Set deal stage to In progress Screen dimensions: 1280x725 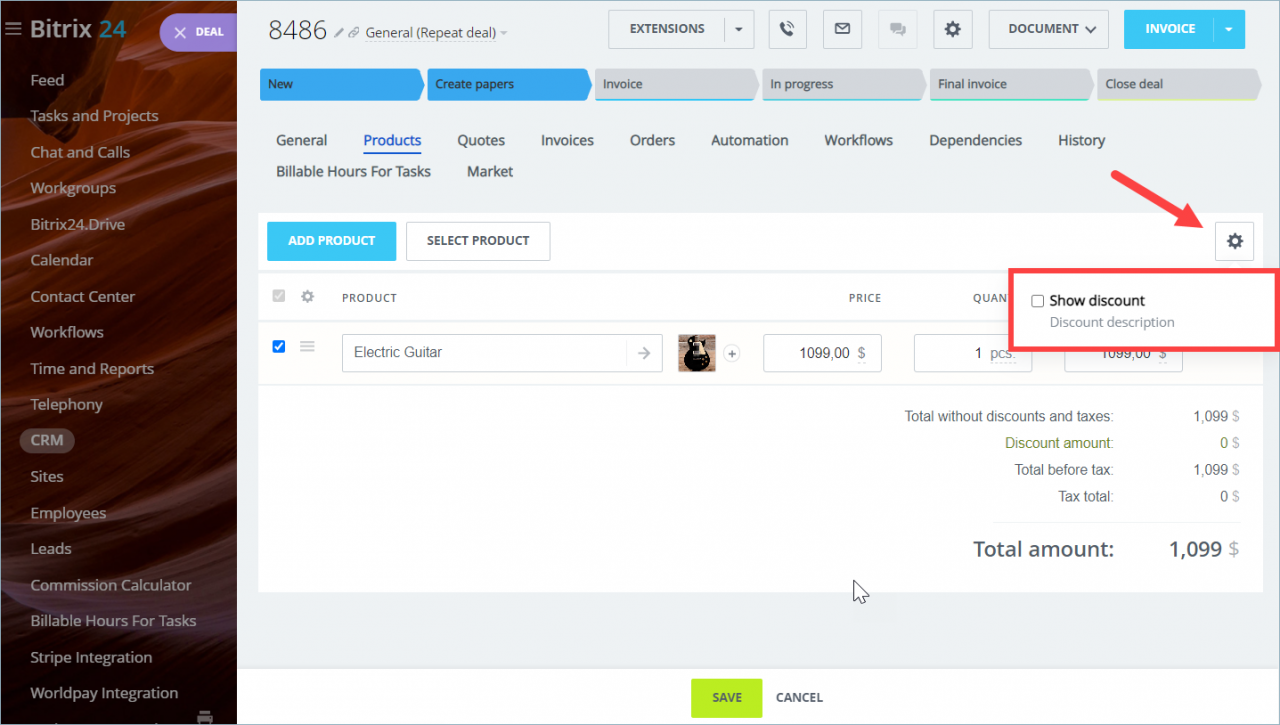coord(843,84)
